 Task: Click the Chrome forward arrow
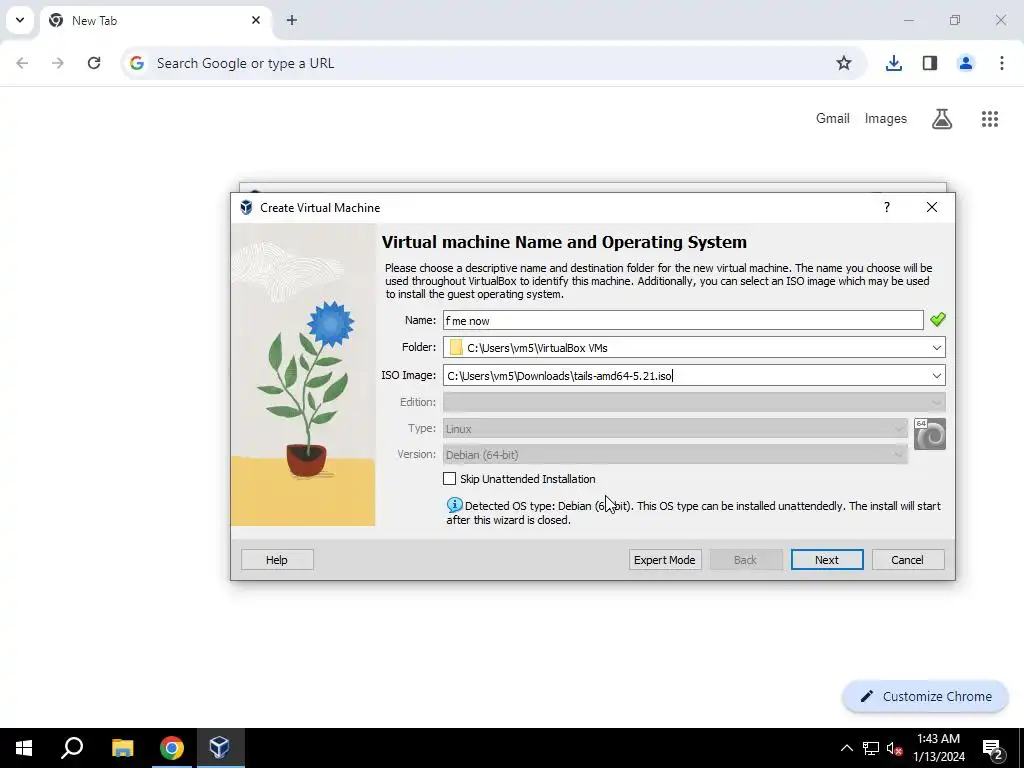58,63
